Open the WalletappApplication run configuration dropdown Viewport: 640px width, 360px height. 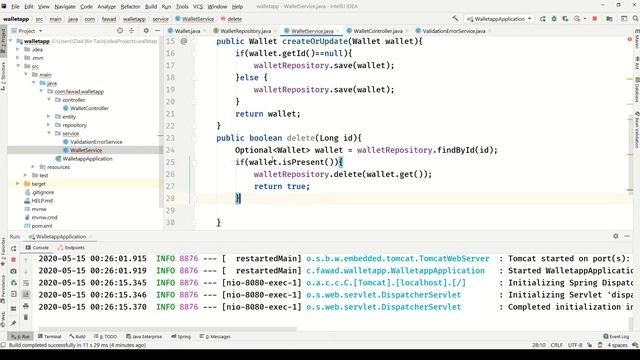(499, 19)
